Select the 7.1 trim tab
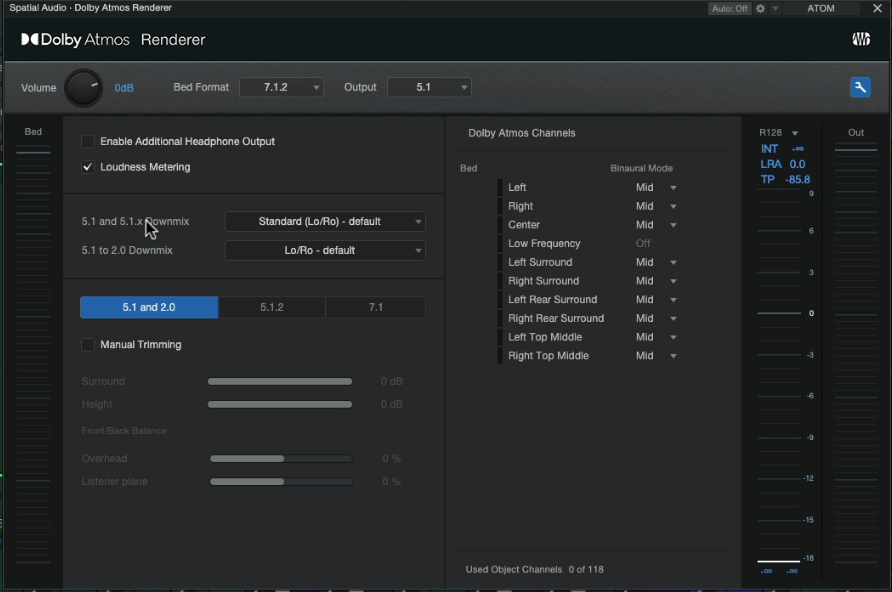This screenshot has width=892, height=592. [x=376, y=308]
